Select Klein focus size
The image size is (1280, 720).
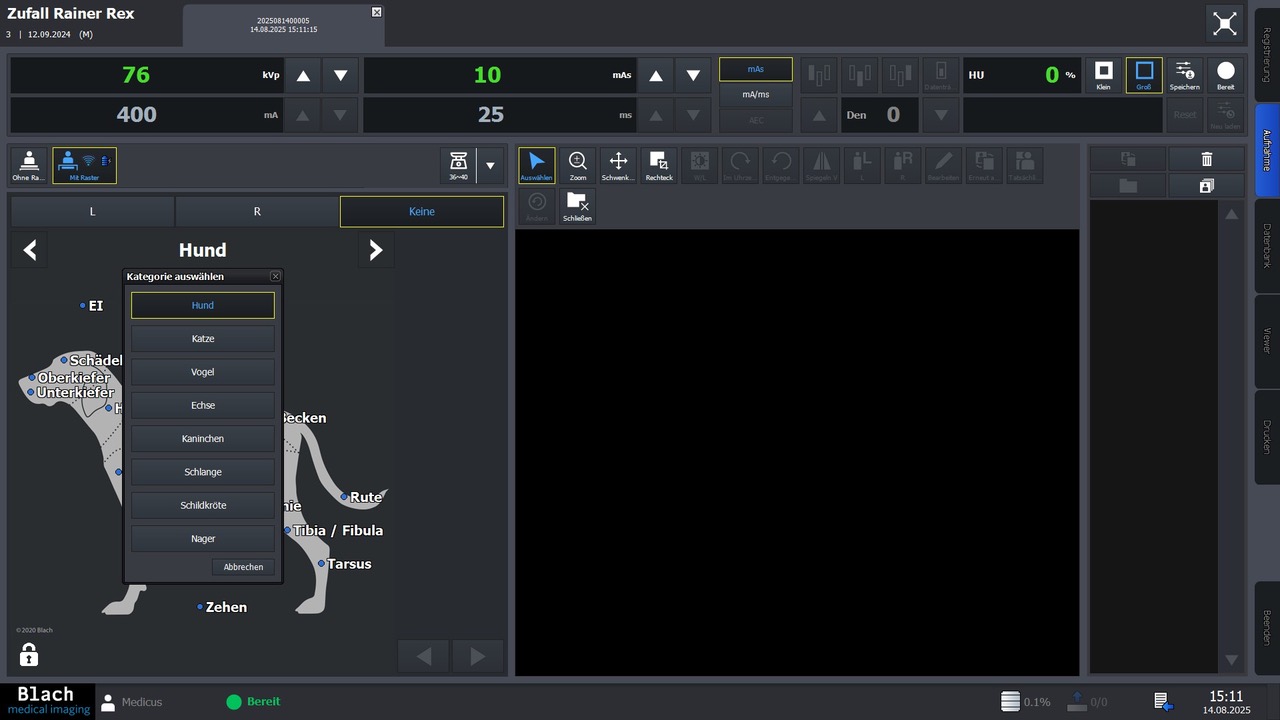1103,75
